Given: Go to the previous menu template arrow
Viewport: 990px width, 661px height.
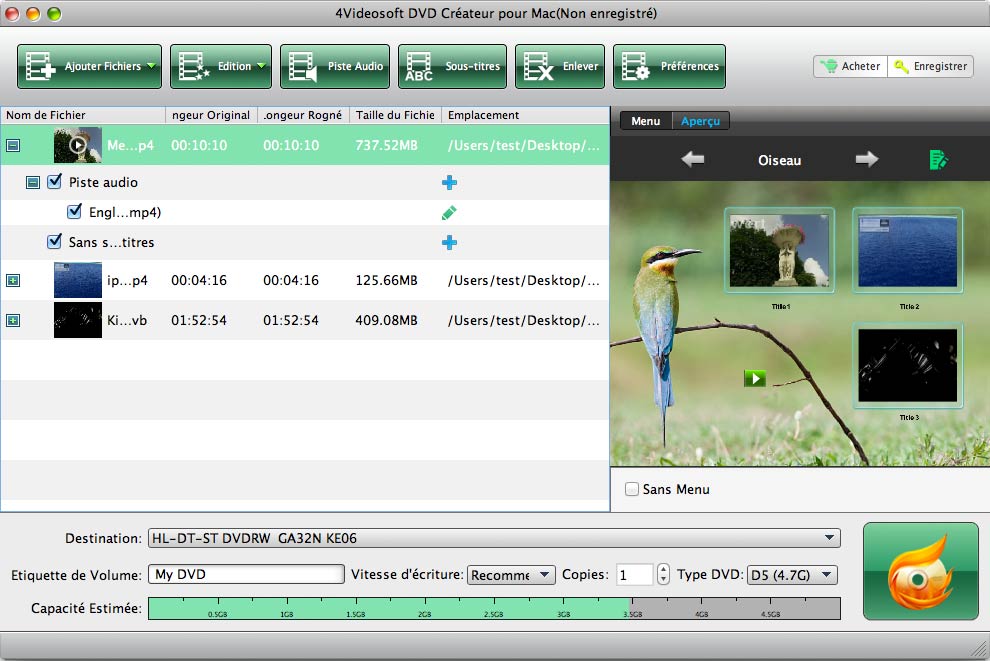Looking at the screenshot, I should coord(692,160).
